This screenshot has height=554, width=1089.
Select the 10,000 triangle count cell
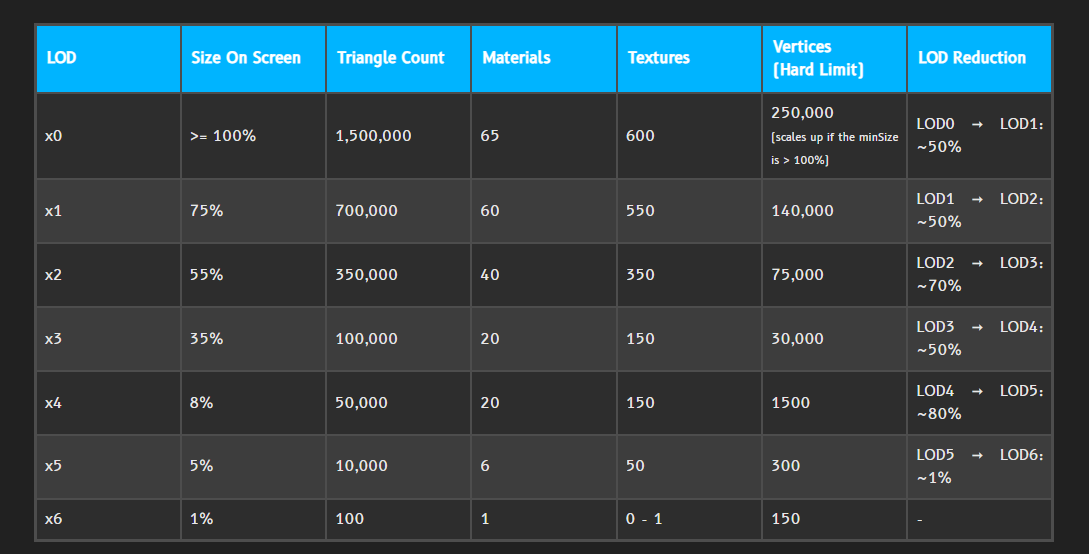point(362,466)
